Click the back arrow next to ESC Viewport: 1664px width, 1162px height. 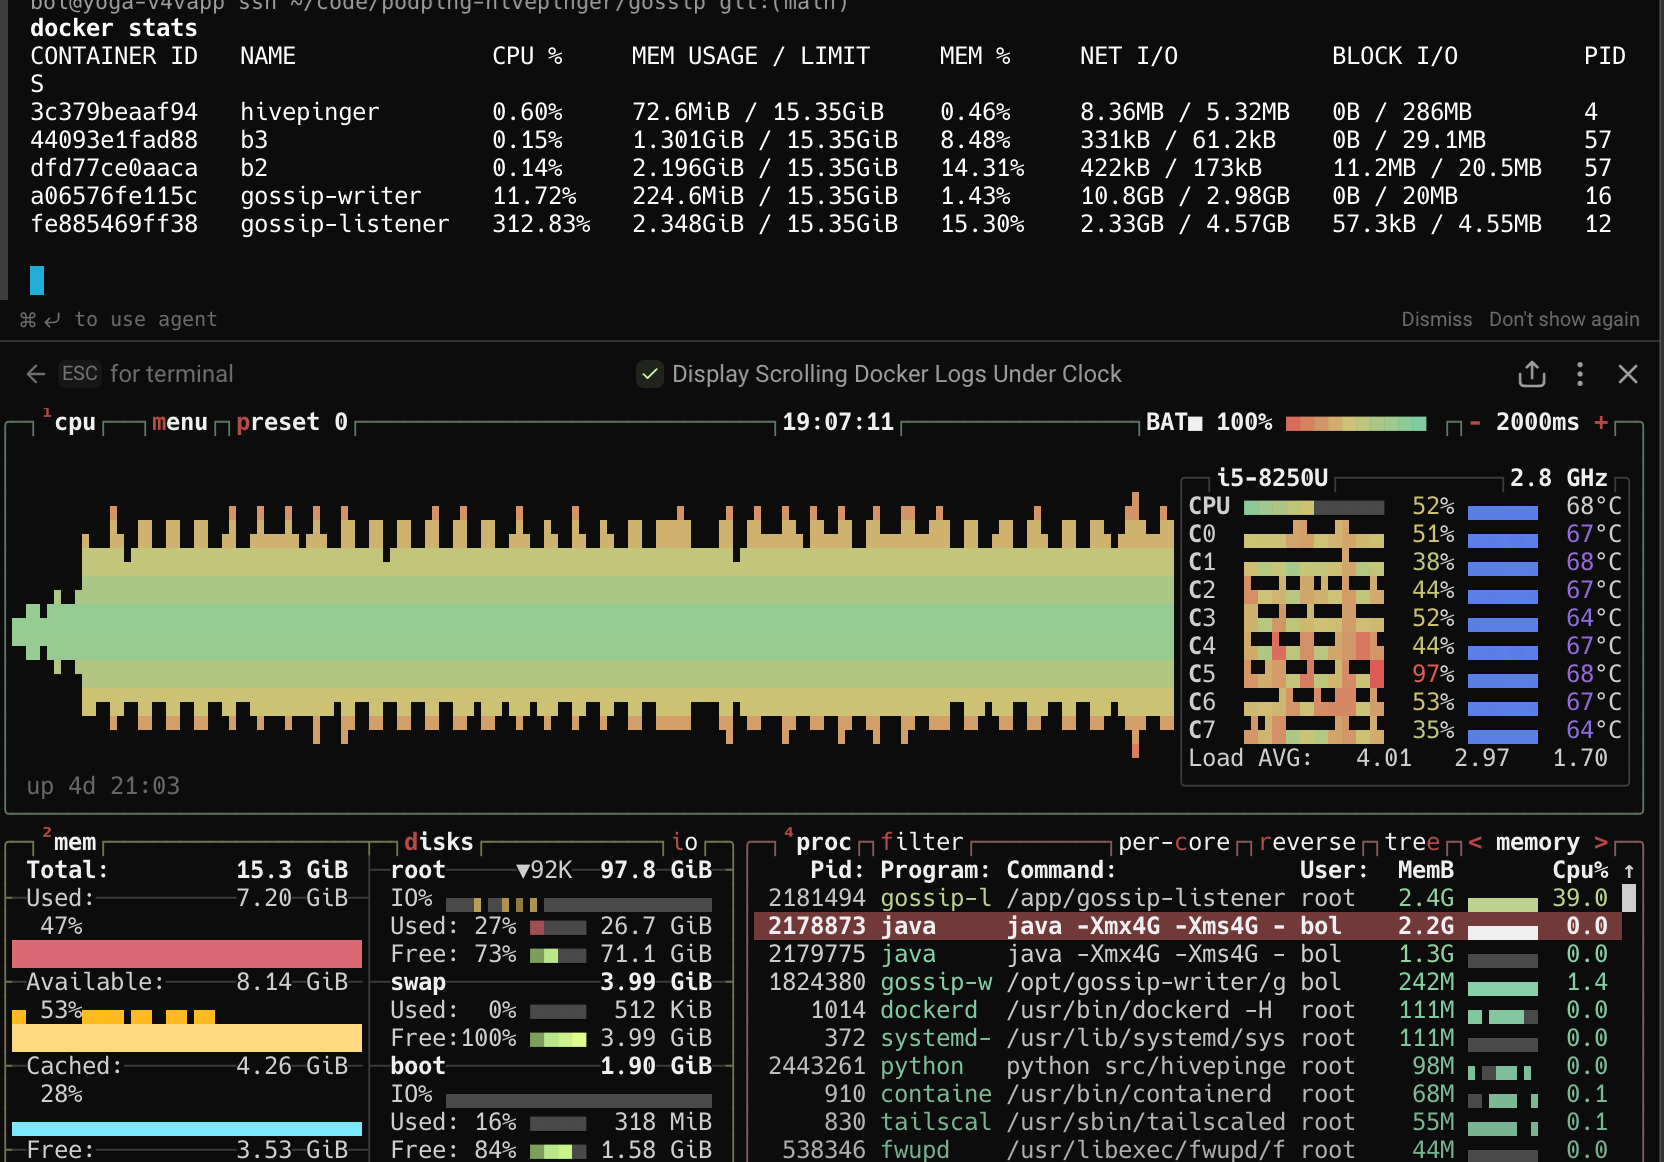tap(36, 374)
